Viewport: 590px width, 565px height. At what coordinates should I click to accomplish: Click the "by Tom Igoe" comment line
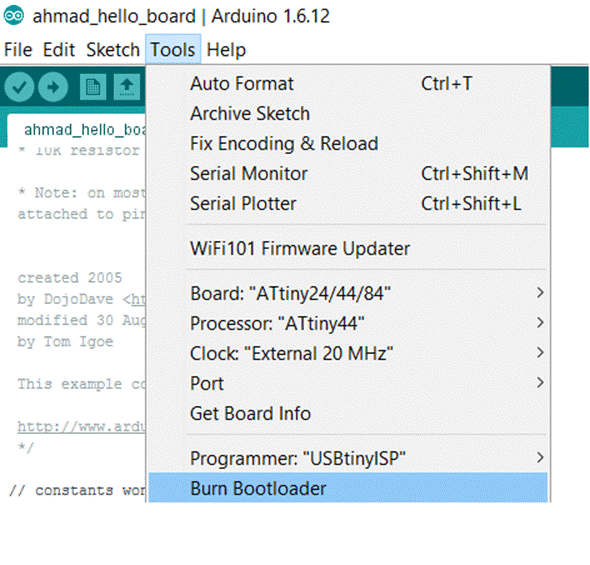click(65, 342)
